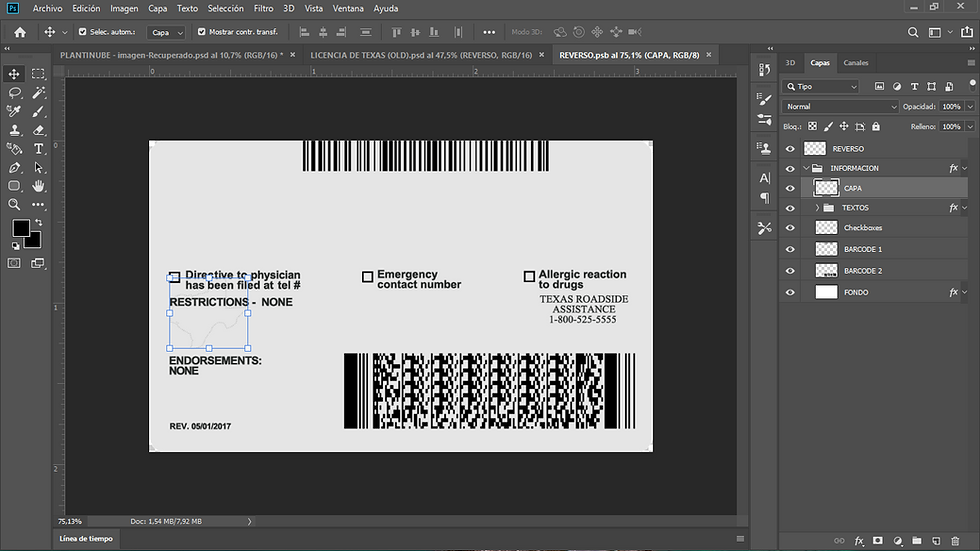This screenshot has width=980, height=551.
Task: Expand the TEXTOS group
Action: (x=818, y=207)
